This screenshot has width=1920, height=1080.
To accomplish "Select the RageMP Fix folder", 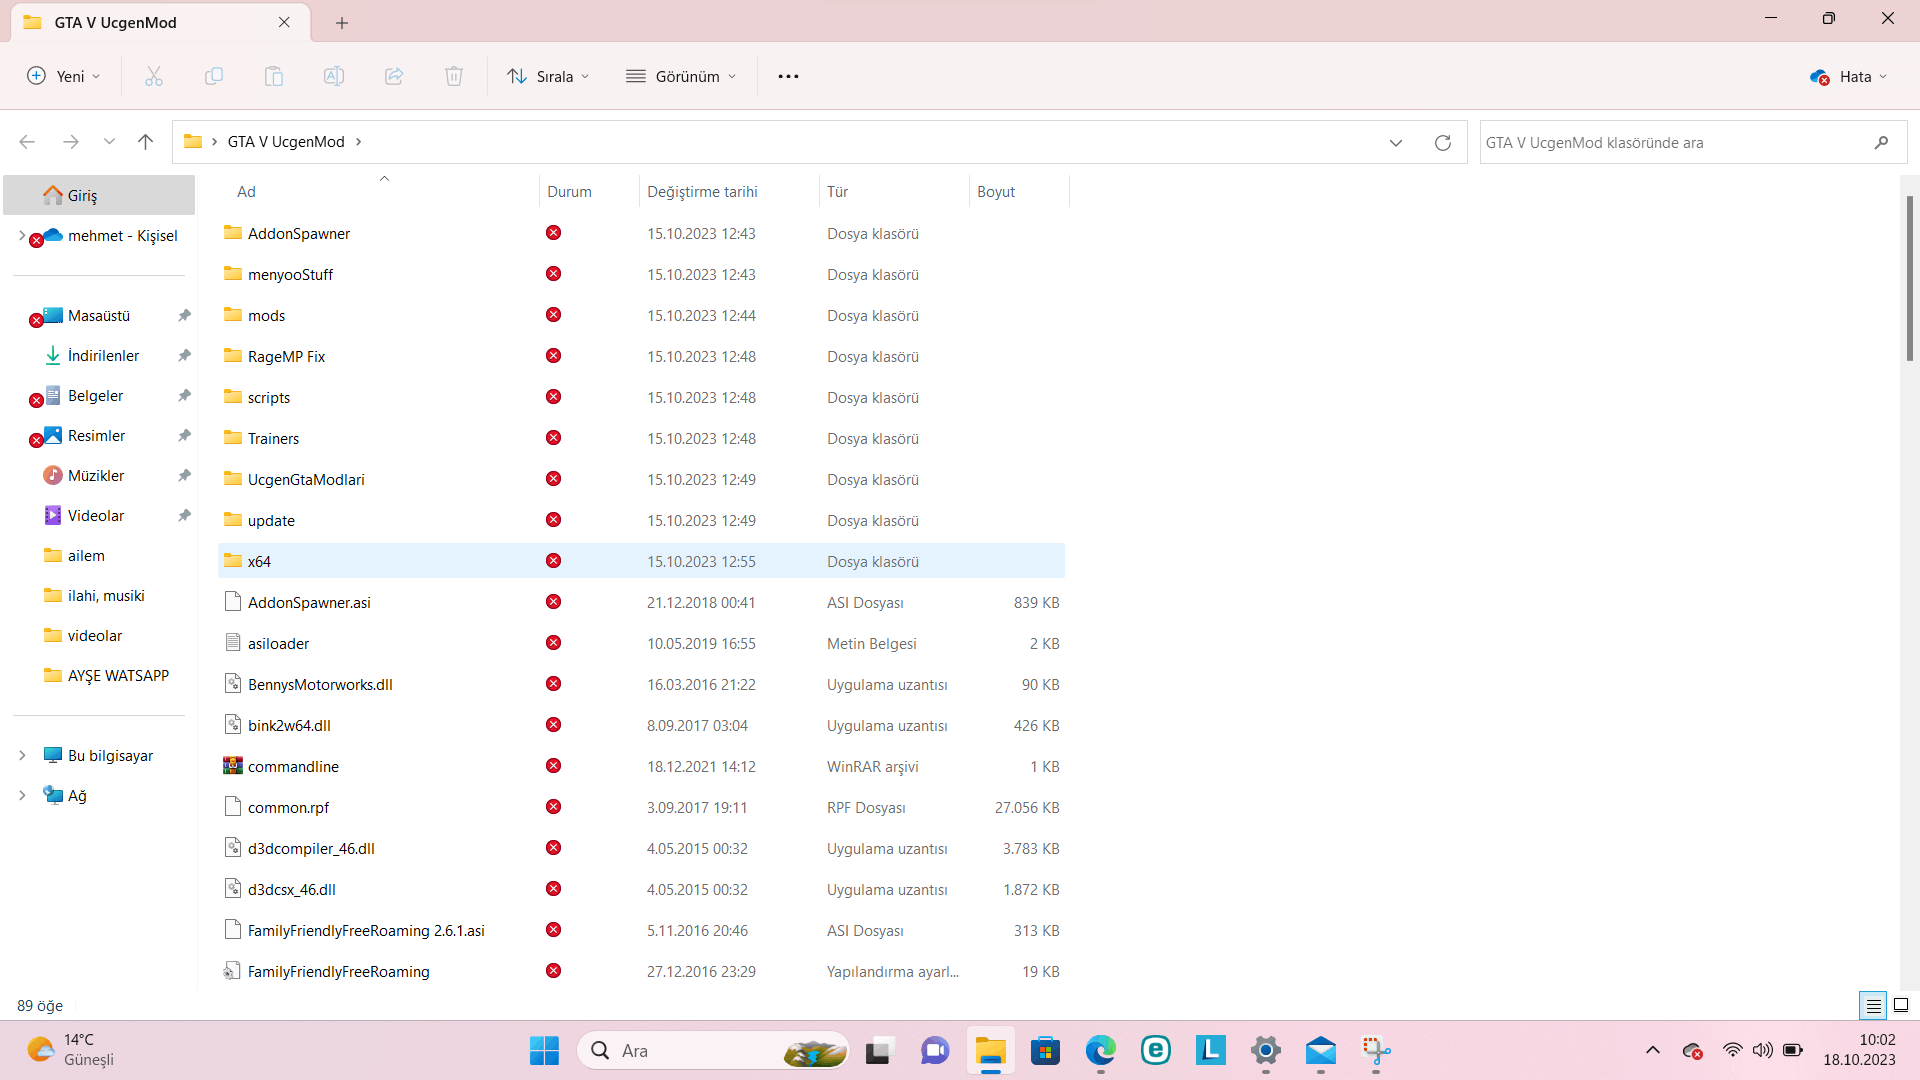I will coord(641,356).
